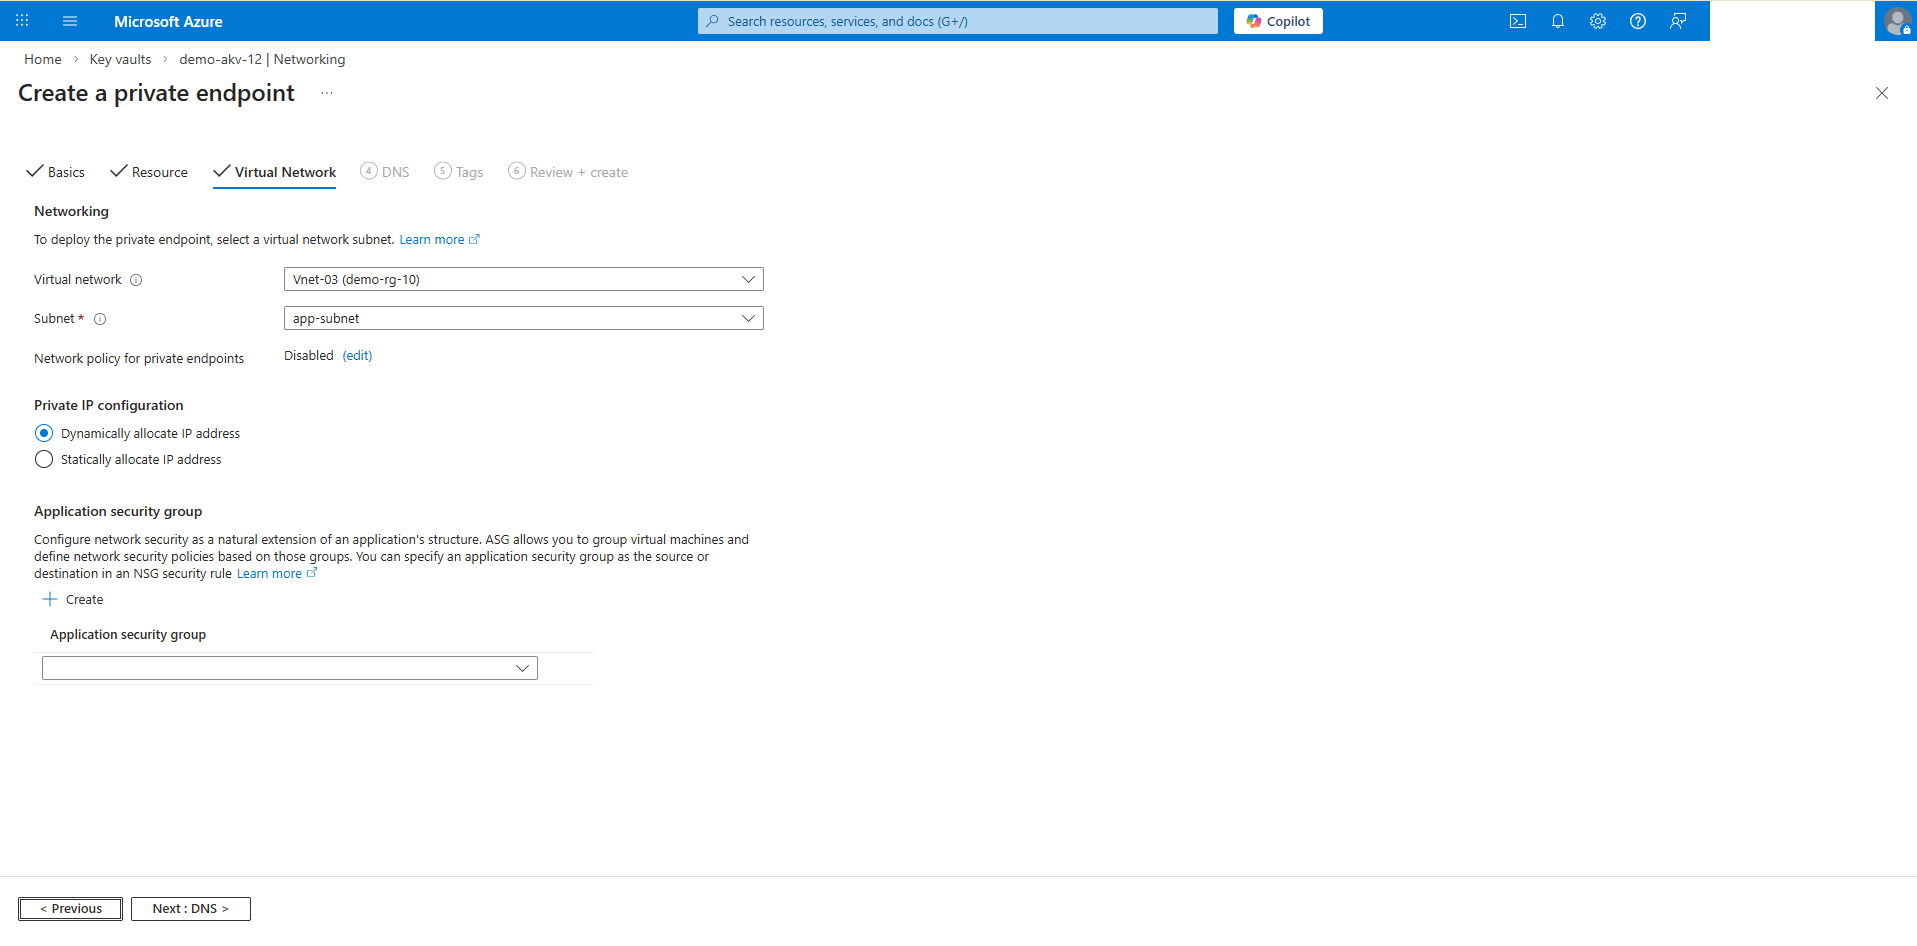Select Dynamically allocate IP address
The image size is (1917, 946).
pos(44,432)
